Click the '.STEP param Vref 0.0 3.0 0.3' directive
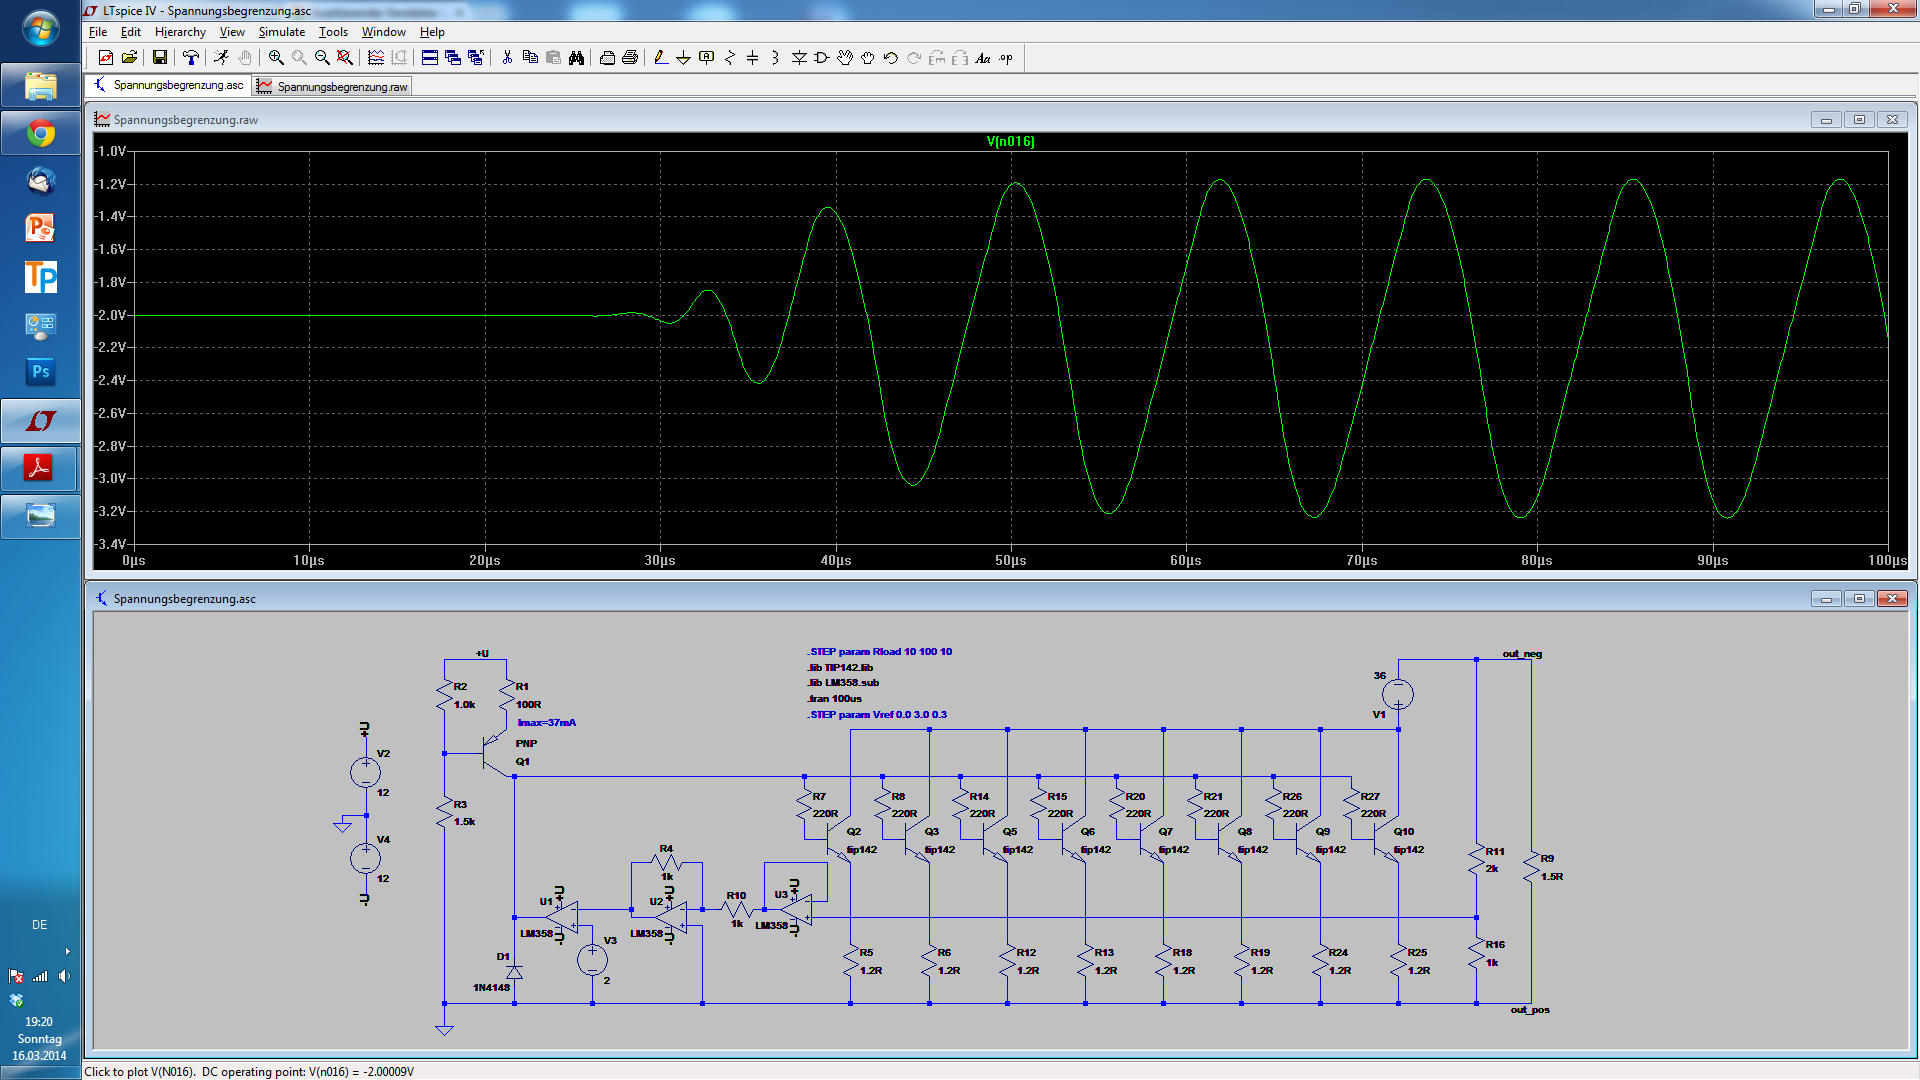The image size is (1920, 1080). (x=877, y=715)
